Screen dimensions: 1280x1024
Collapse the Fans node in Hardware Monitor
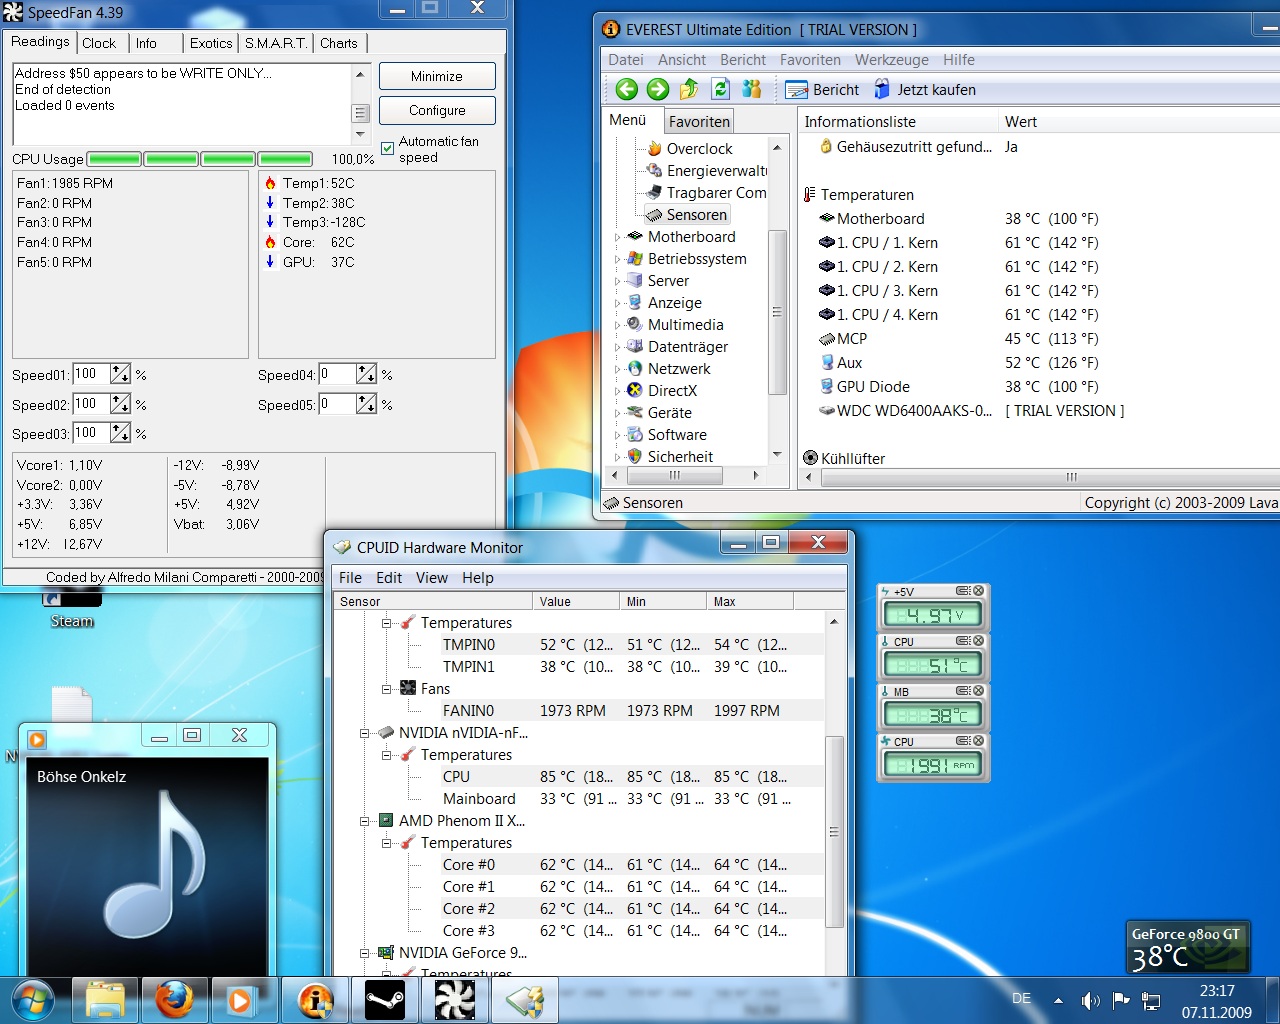(387, 689)
